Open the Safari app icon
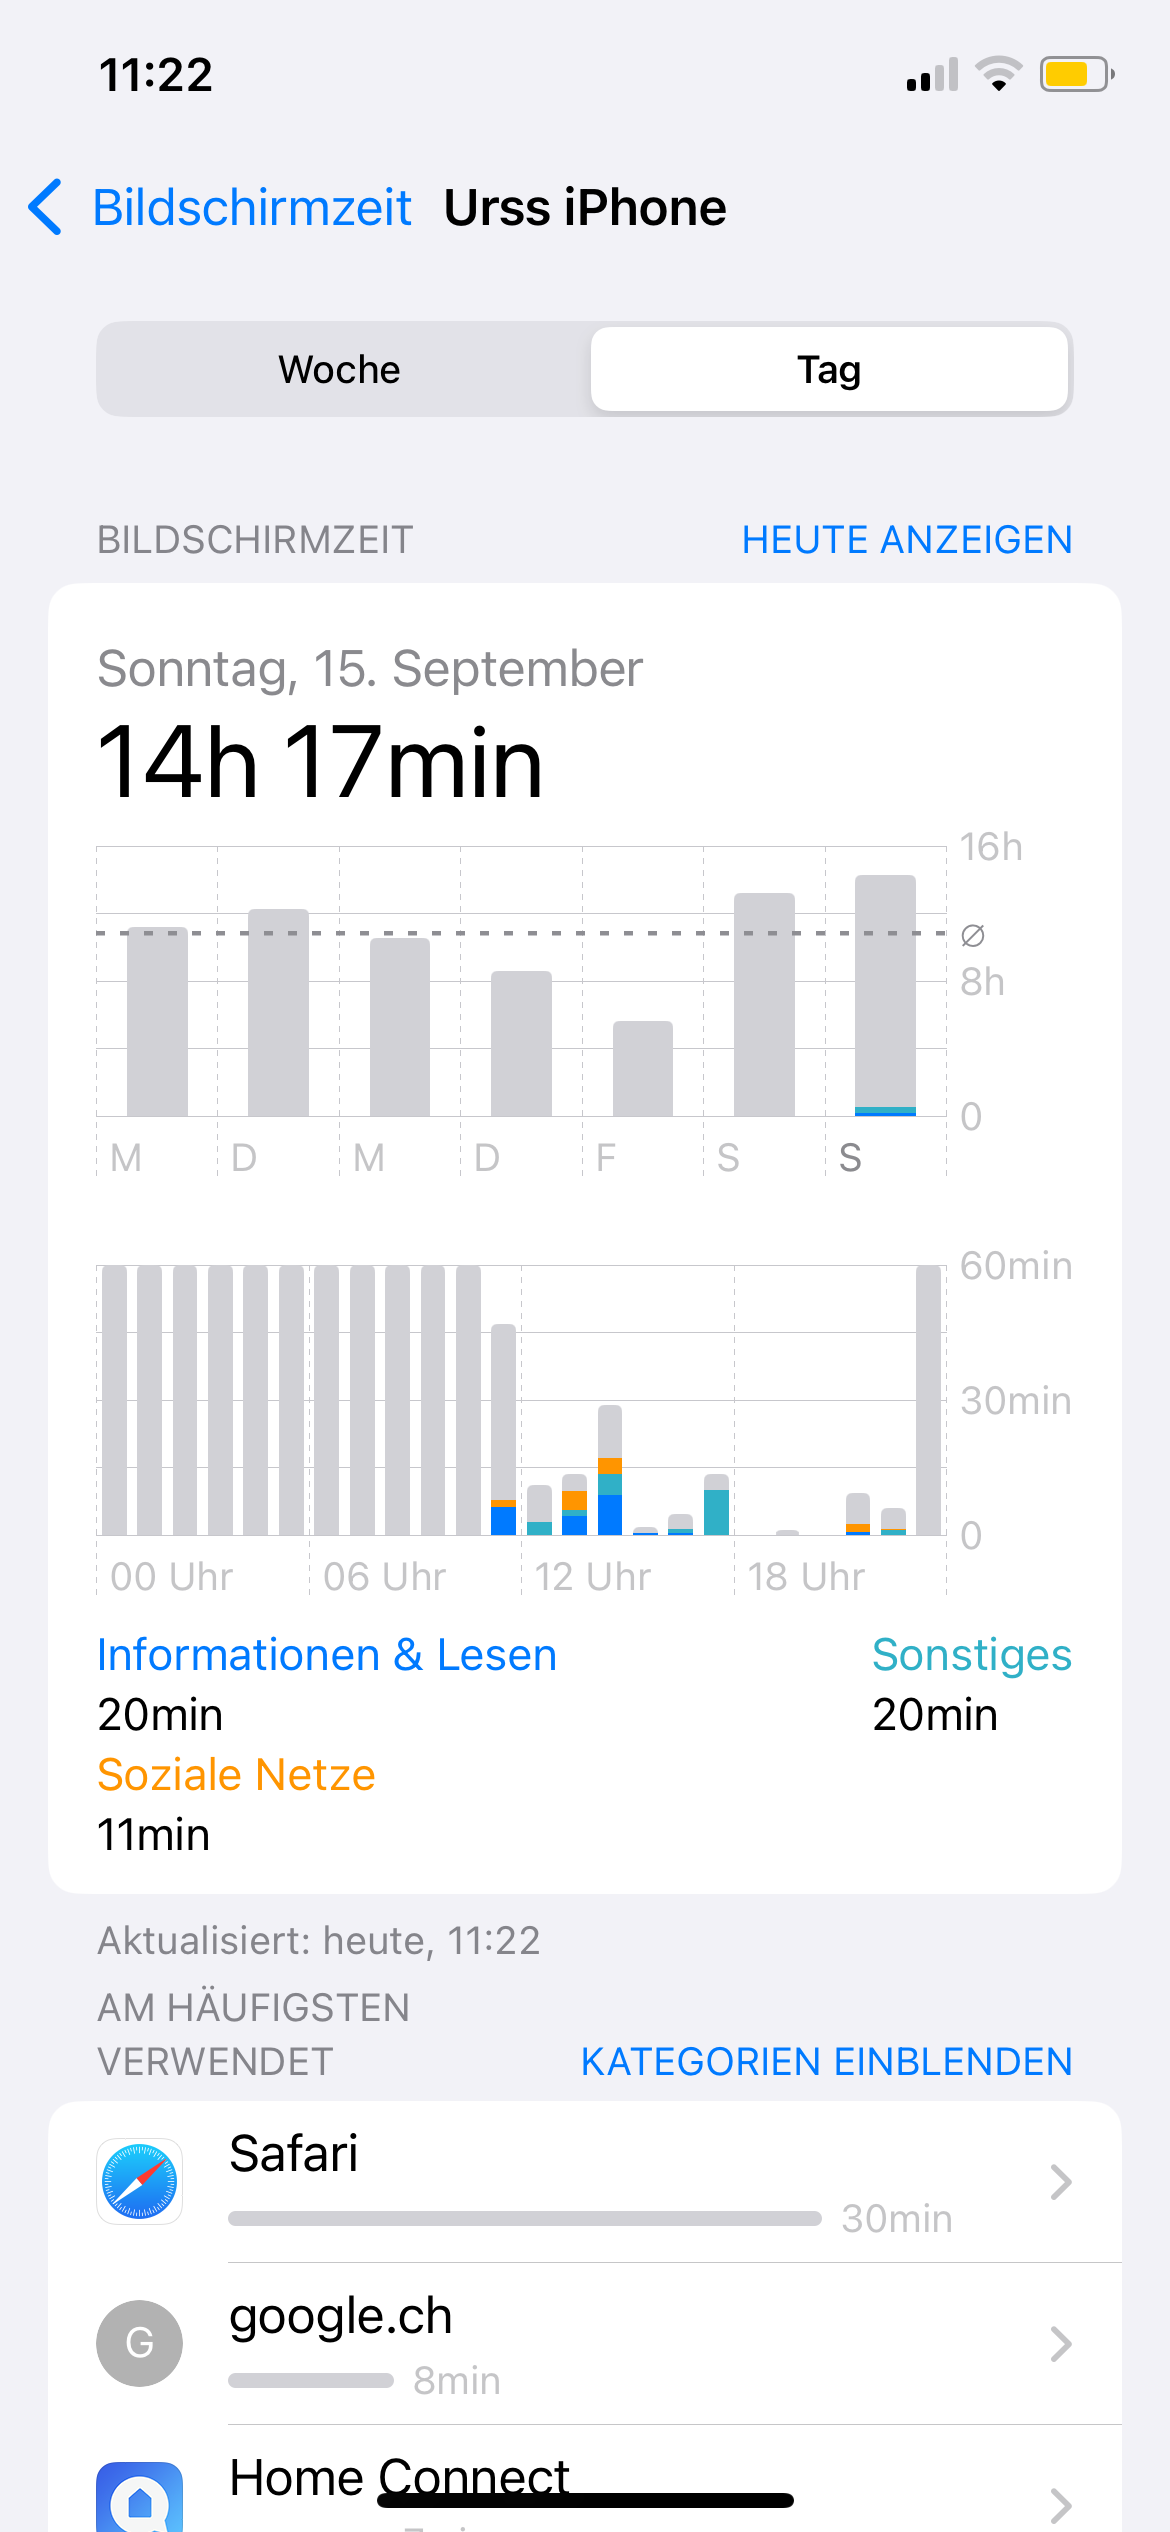This screenshot has height=2532, width=1170. pyautogui.click(x=140, y=2181)
